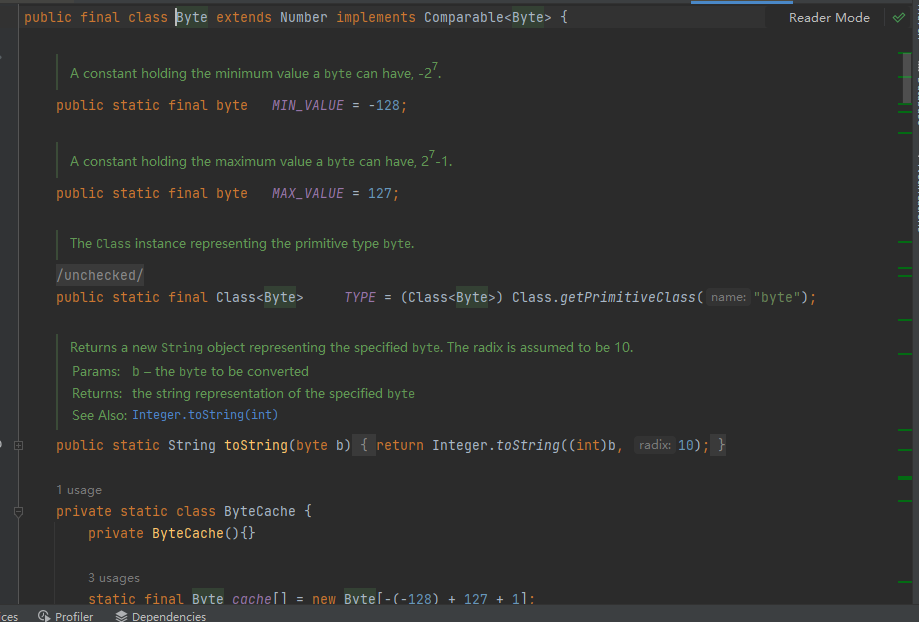Place caret on Number in class declaration
The image size is (919, 622).
tap(304, 18)
